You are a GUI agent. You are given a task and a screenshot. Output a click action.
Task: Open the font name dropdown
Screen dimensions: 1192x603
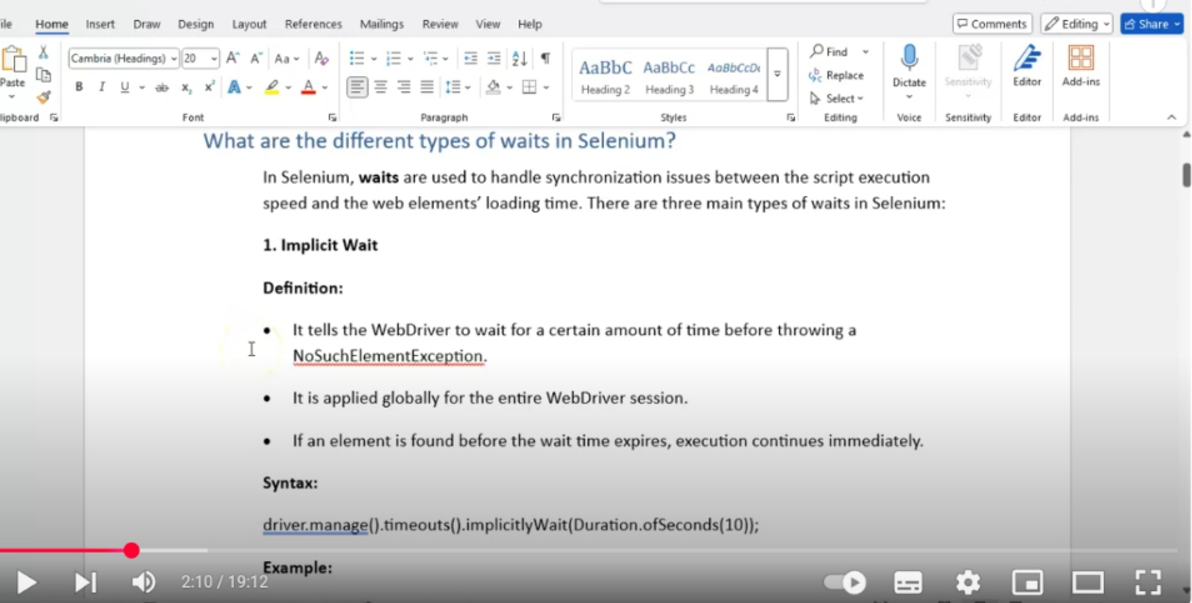[x=174, y=59]
